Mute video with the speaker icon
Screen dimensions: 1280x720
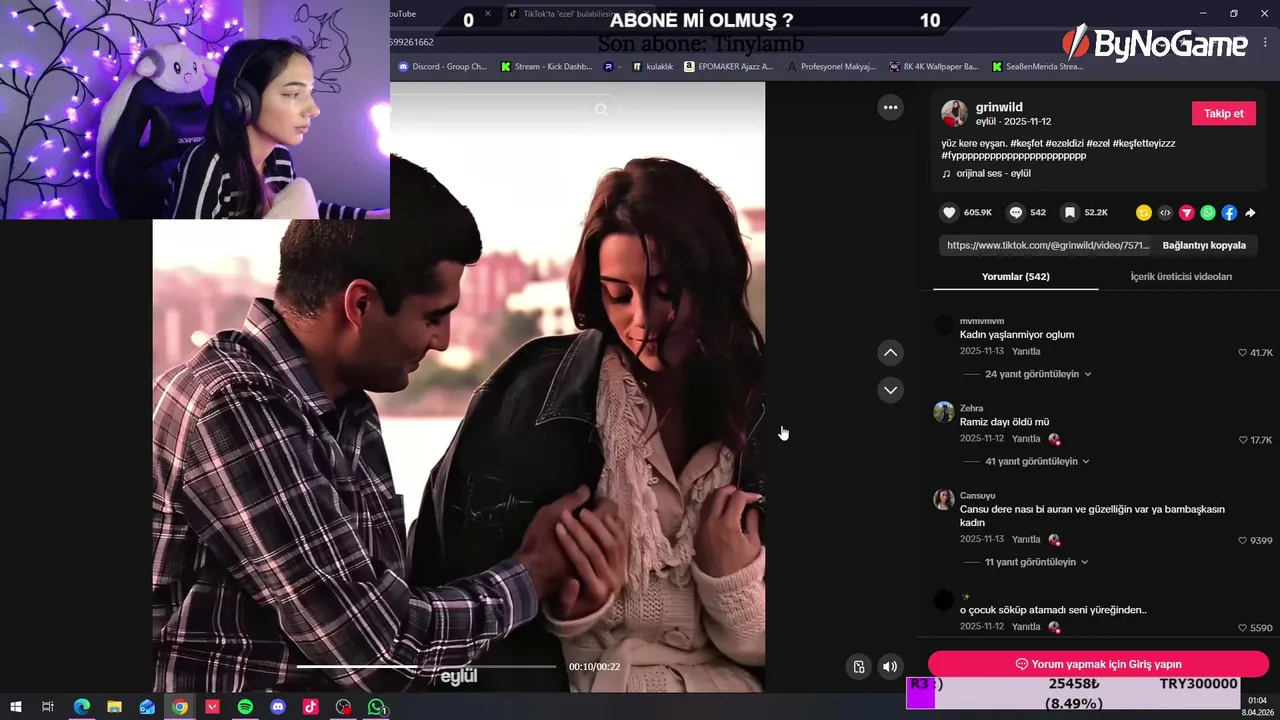point(890,667)
